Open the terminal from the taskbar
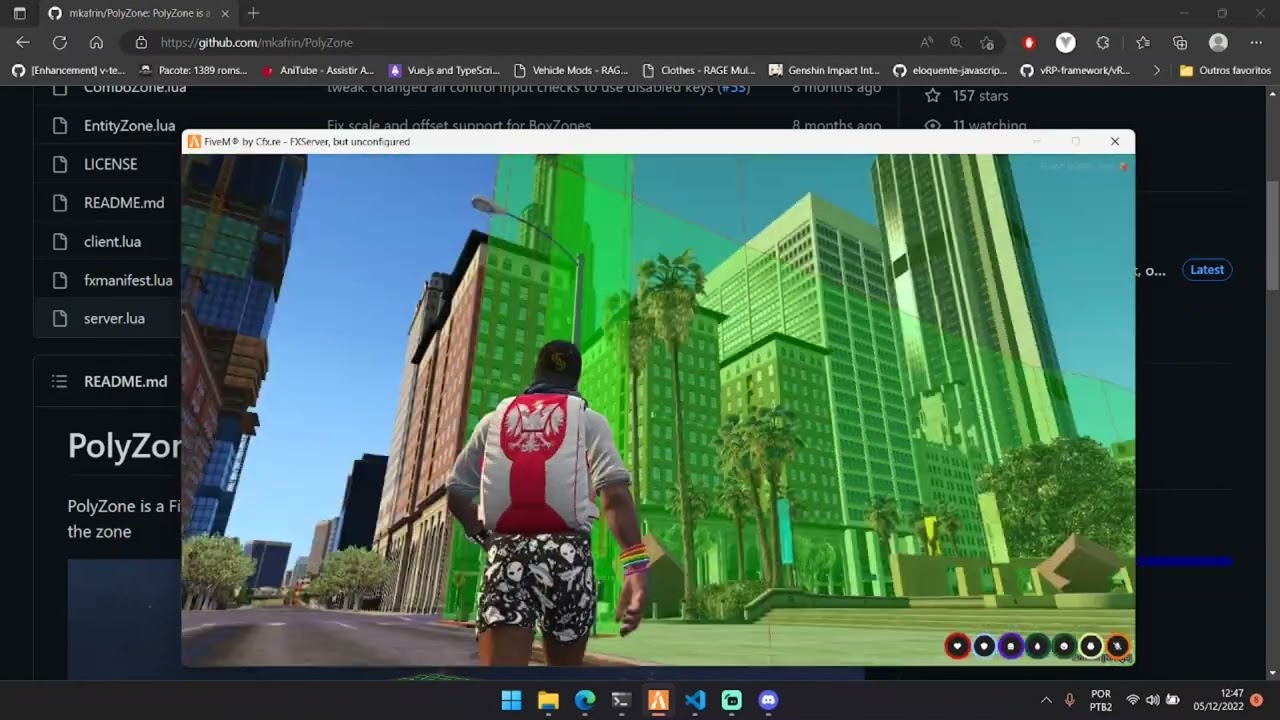This screenshot has width=1280, height=720. (621, 700)
